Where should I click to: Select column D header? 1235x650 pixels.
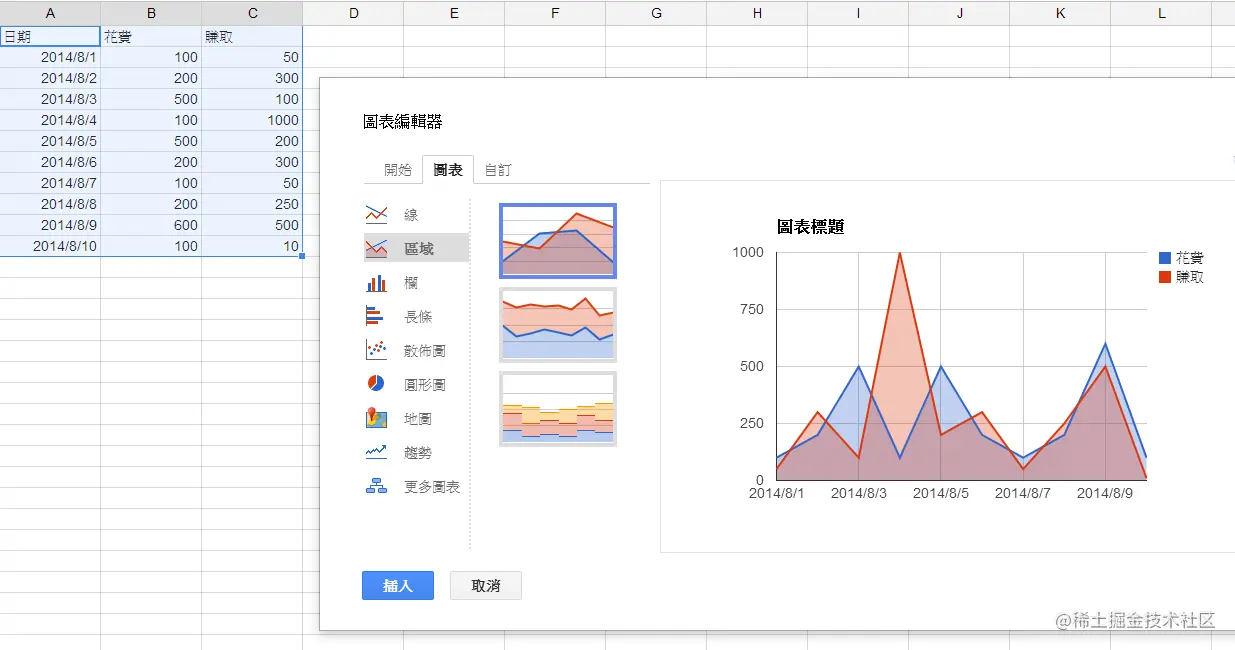[x=353, y=13]
